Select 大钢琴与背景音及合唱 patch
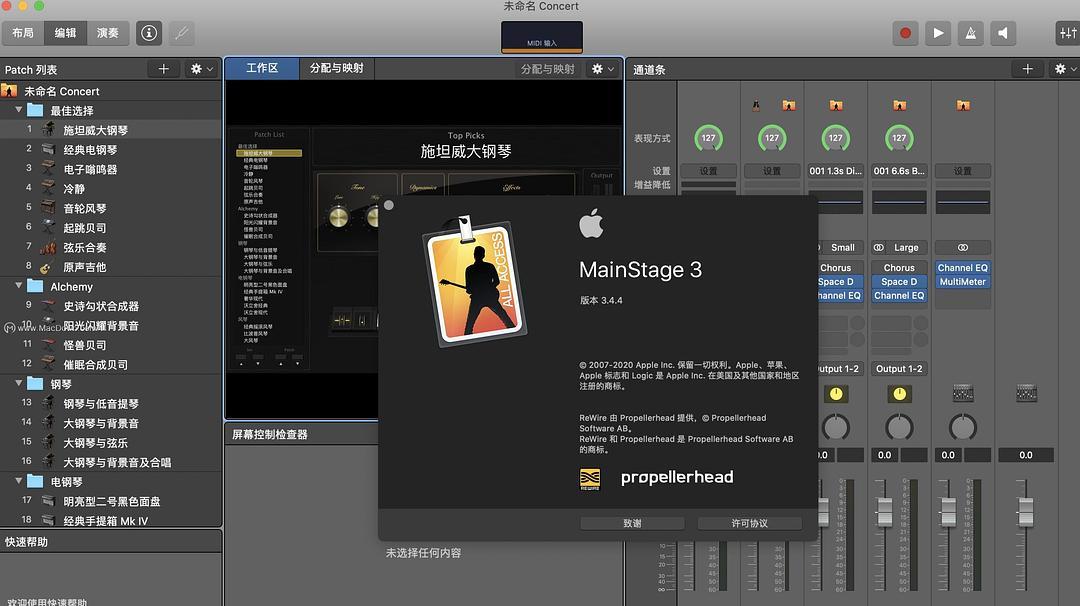Viewport: 1080px width, 606px height. point(111,462)
